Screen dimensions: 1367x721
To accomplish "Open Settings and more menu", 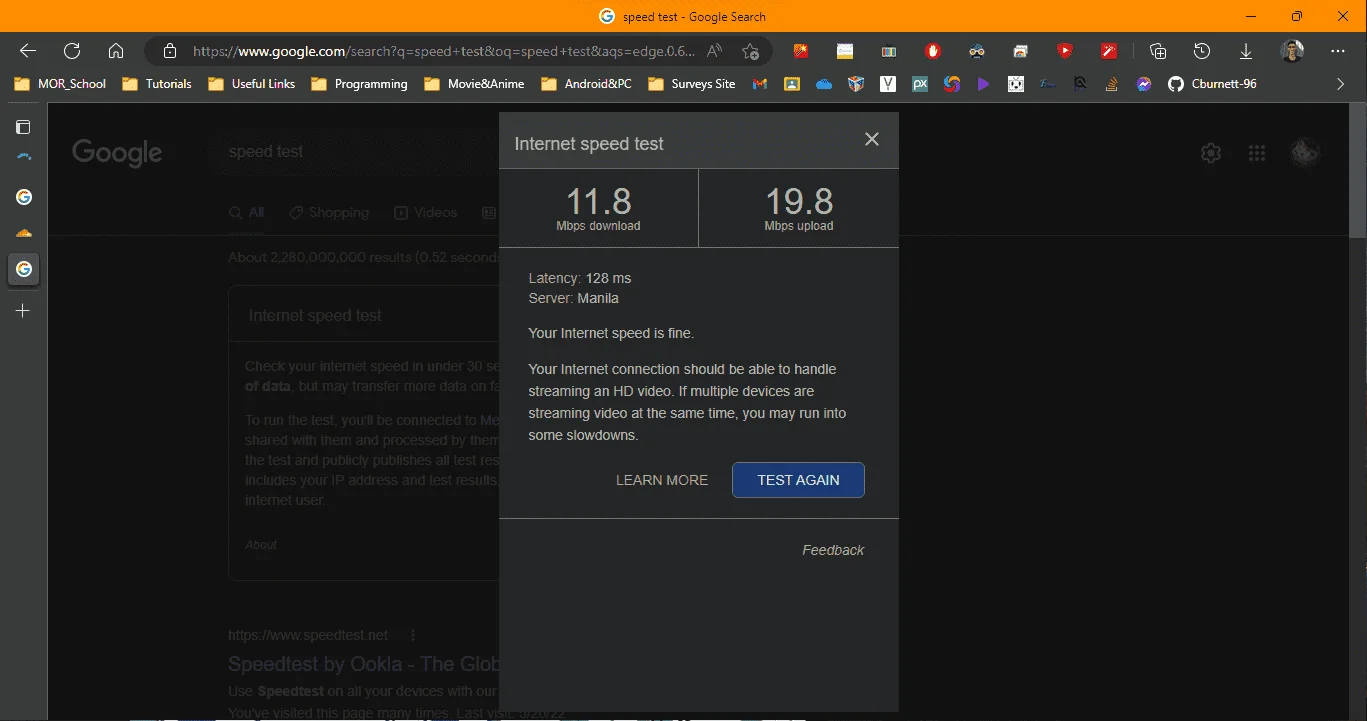I will (1338, 51).
